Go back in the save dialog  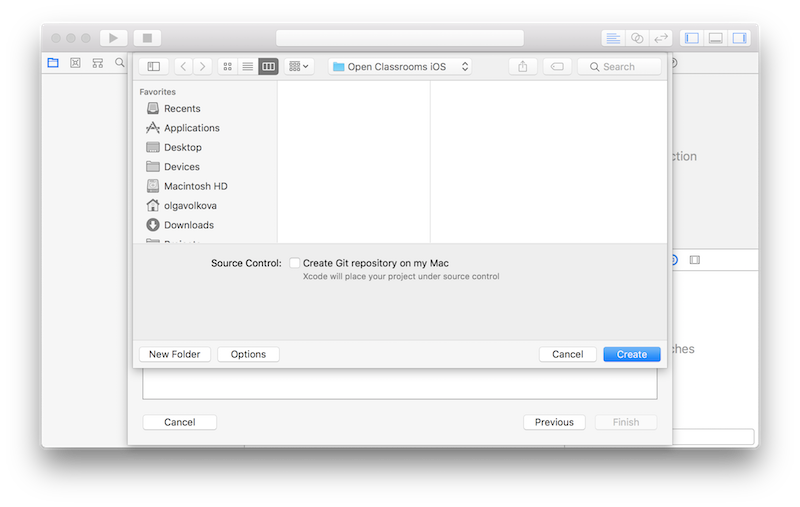click(x=184, y=66)
